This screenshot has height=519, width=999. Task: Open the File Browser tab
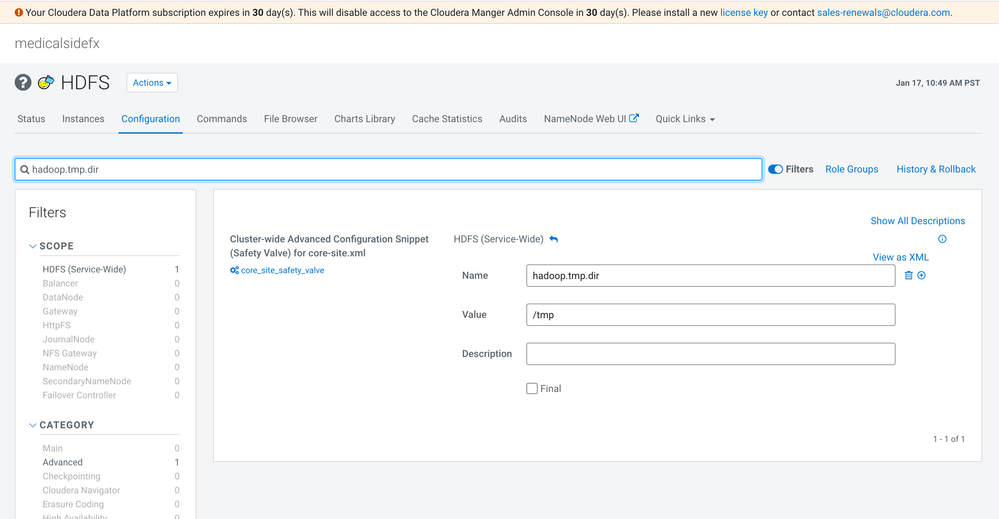[291, 119]
